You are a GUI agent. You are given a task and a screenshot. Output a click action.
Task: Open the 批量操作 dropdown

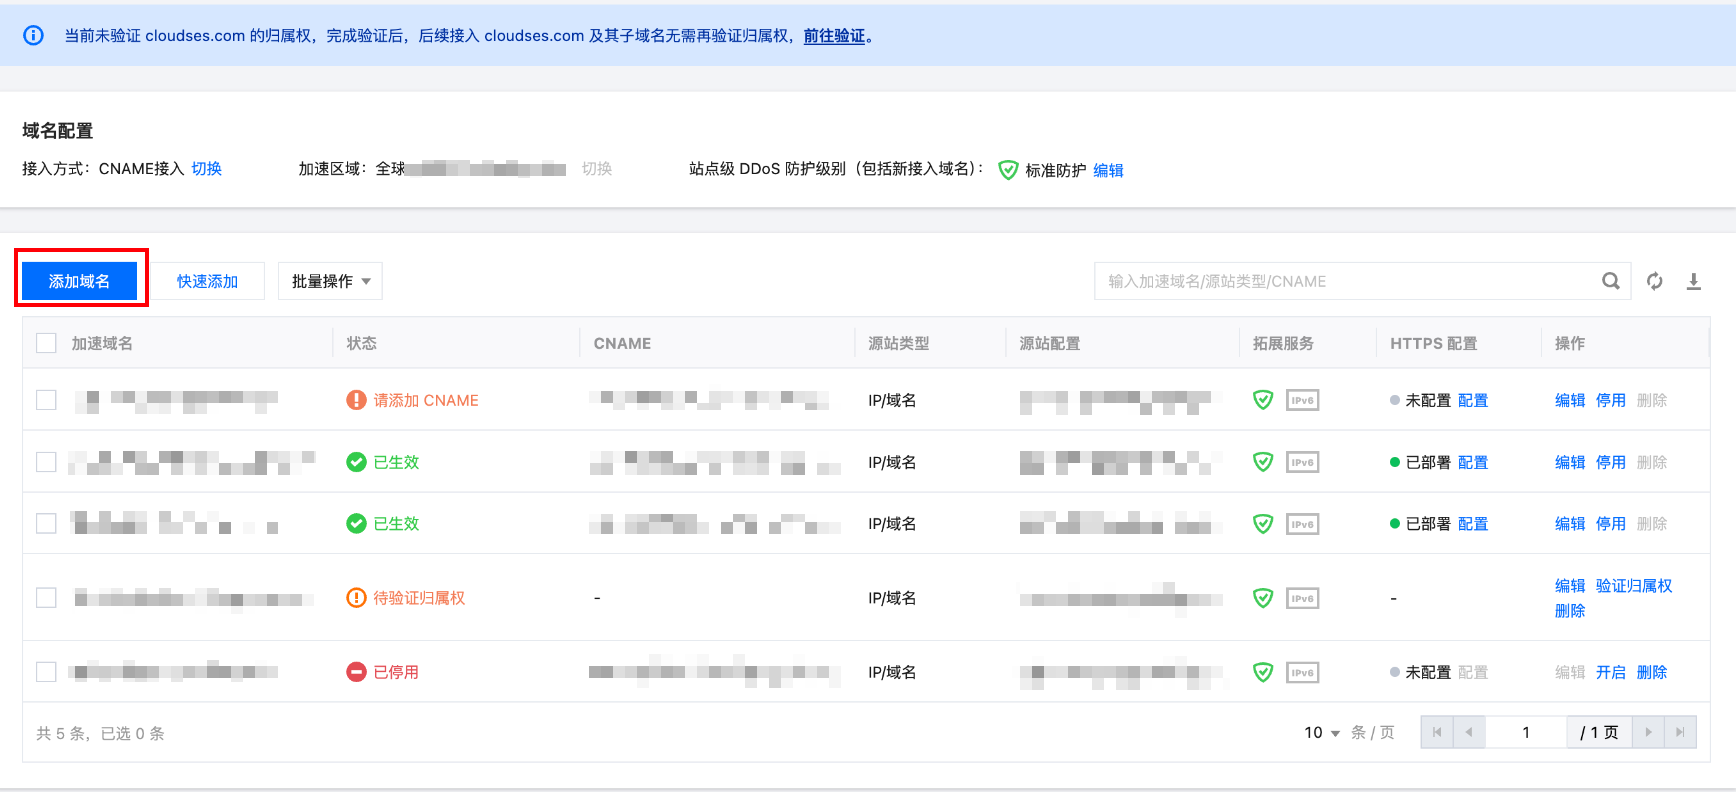330,281
